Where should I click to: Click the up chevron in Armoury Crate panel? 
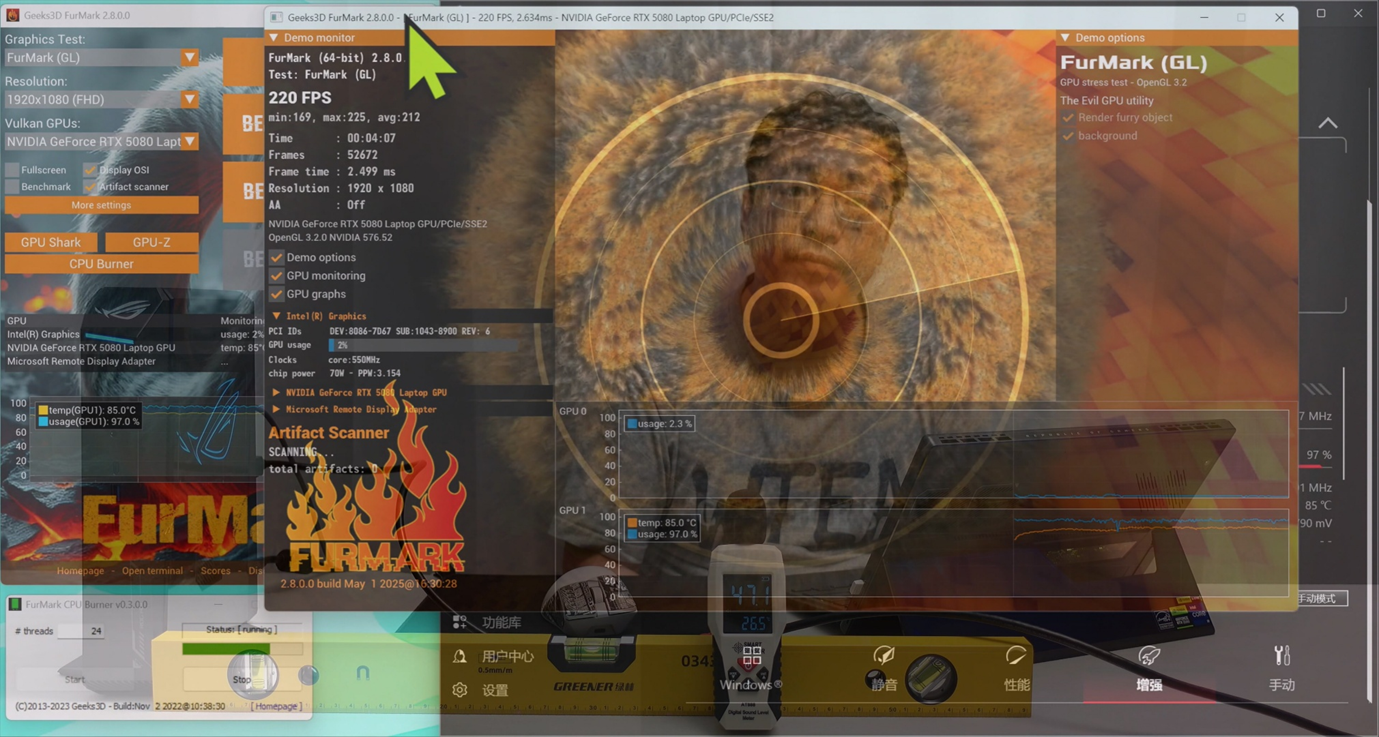[1328, 123]
